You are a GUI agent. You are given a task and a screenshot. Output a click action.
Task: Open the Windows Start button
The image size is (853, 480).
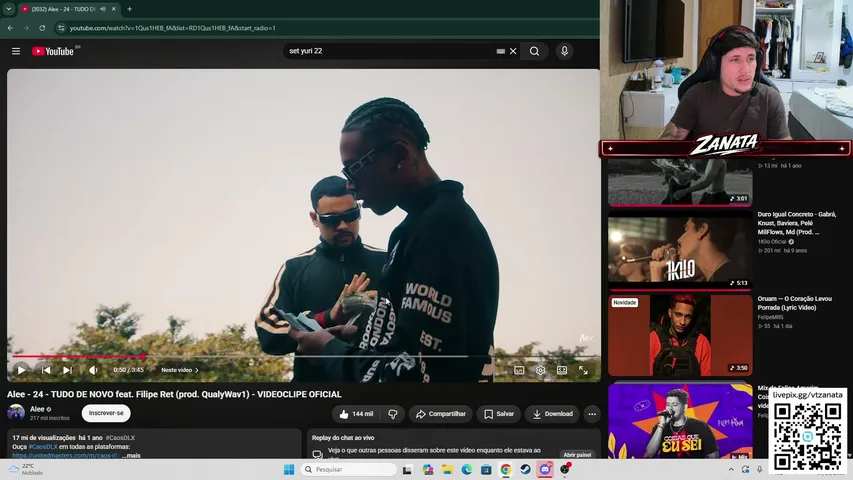(289, 470)
